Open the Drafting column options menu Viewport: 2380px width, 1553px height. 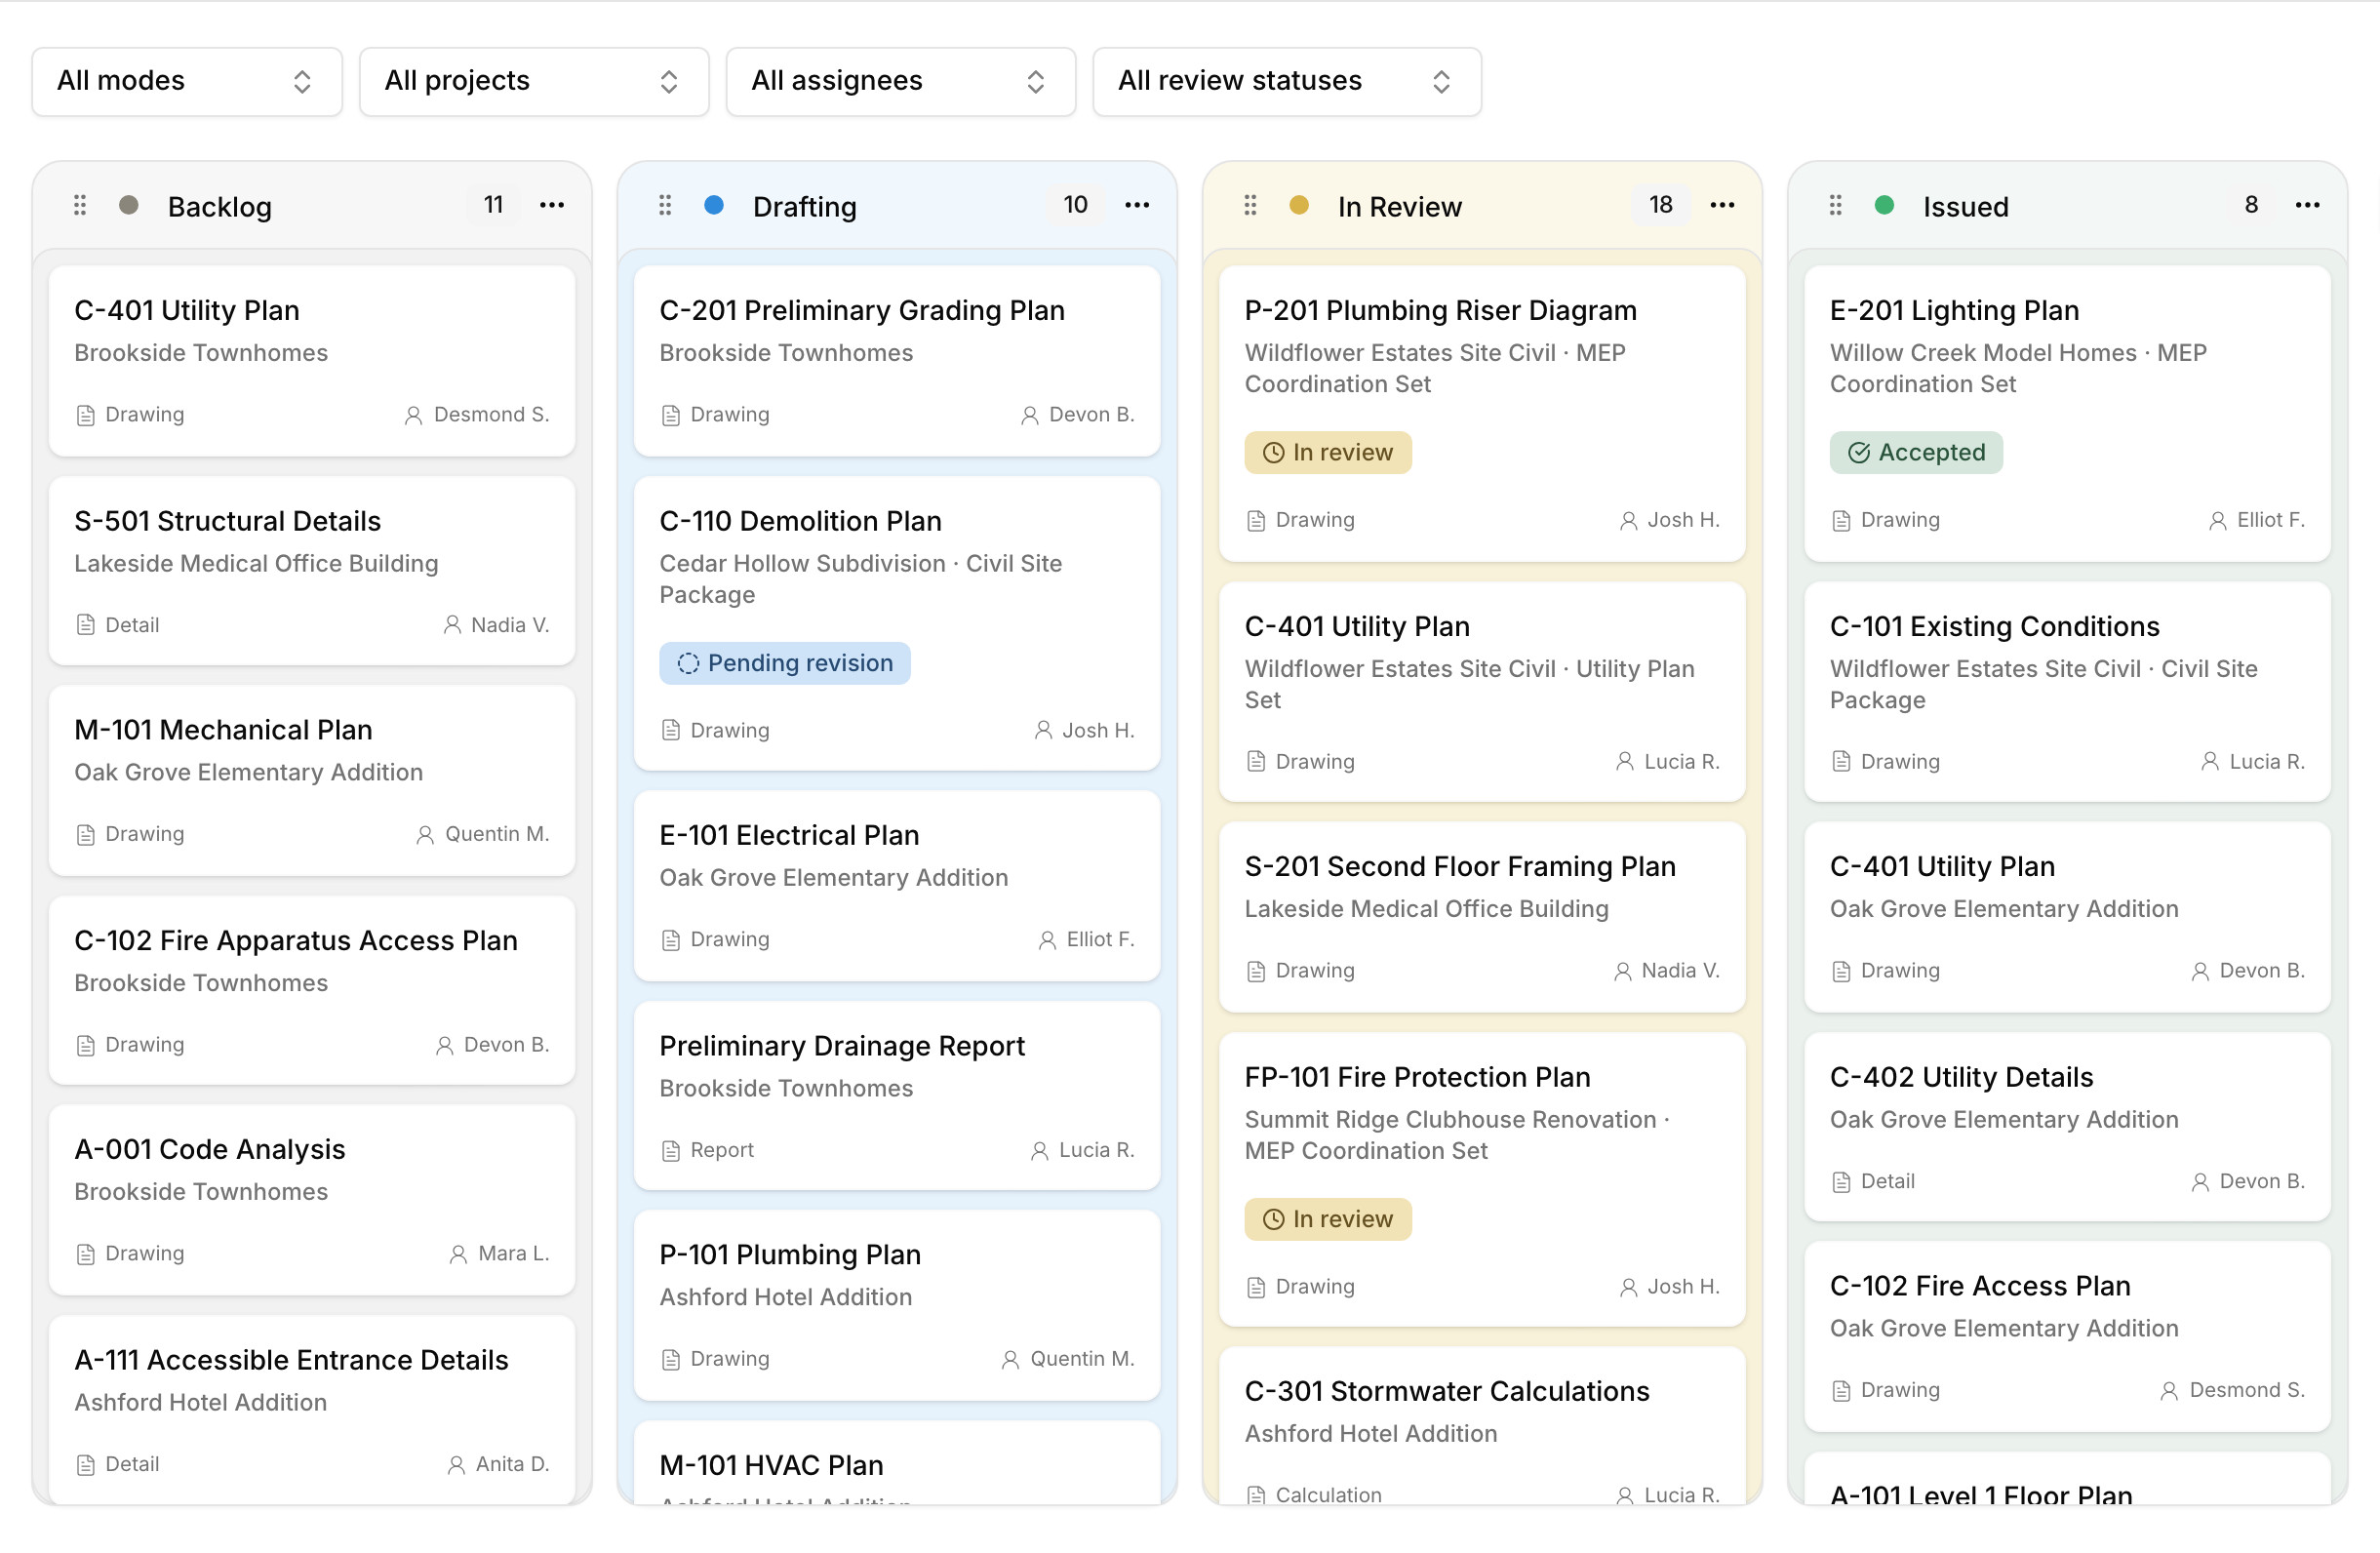click(x=1137, y=205)
